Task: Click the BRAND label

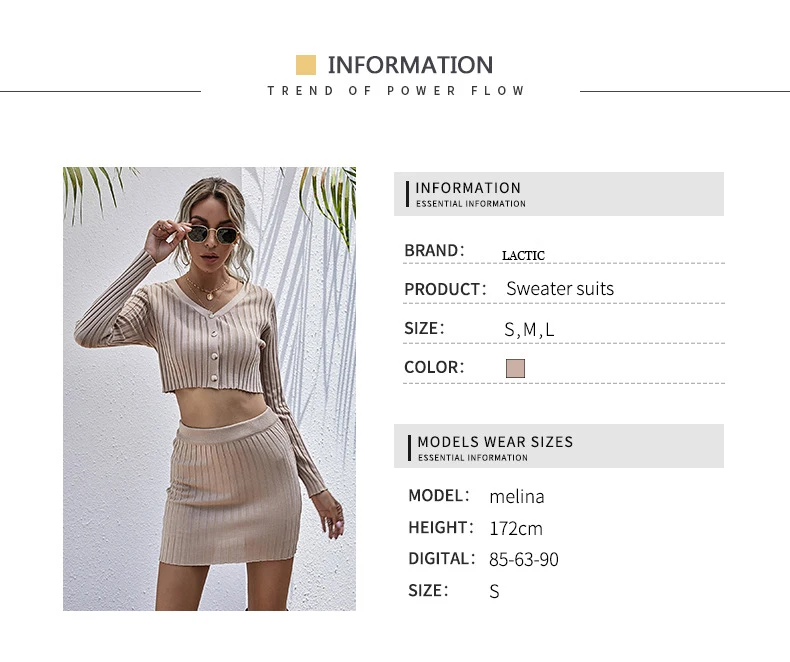Action: (x=434, y=250)
